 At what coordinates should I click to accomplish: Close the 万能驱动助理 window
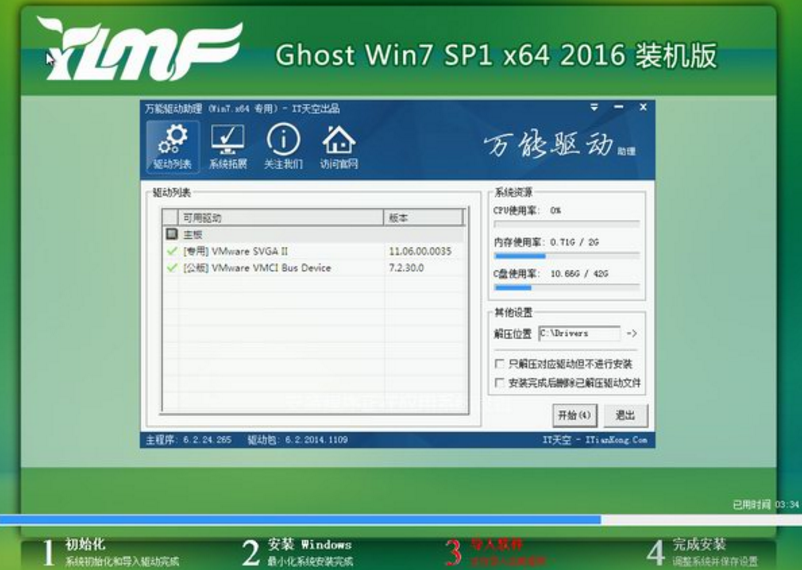[643, 107]
